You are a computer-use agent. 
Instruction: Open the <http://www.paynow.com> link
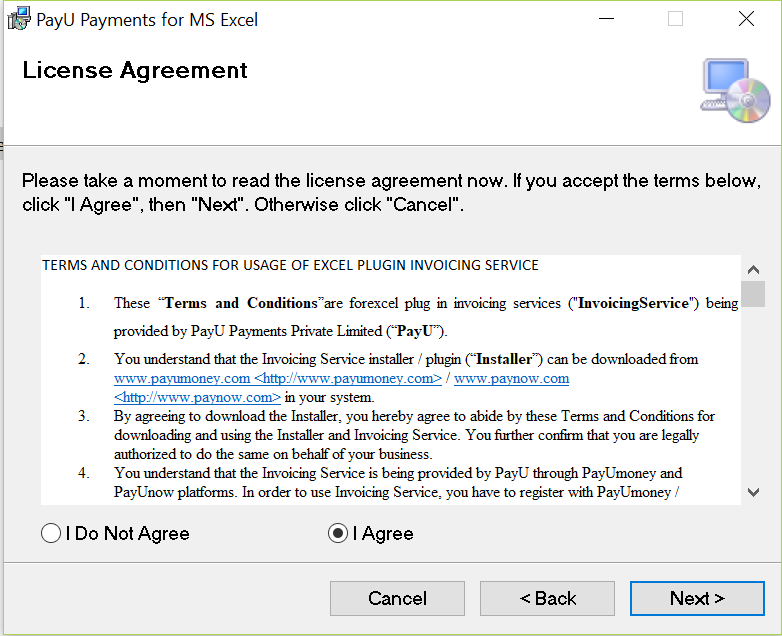coord(197,398)
